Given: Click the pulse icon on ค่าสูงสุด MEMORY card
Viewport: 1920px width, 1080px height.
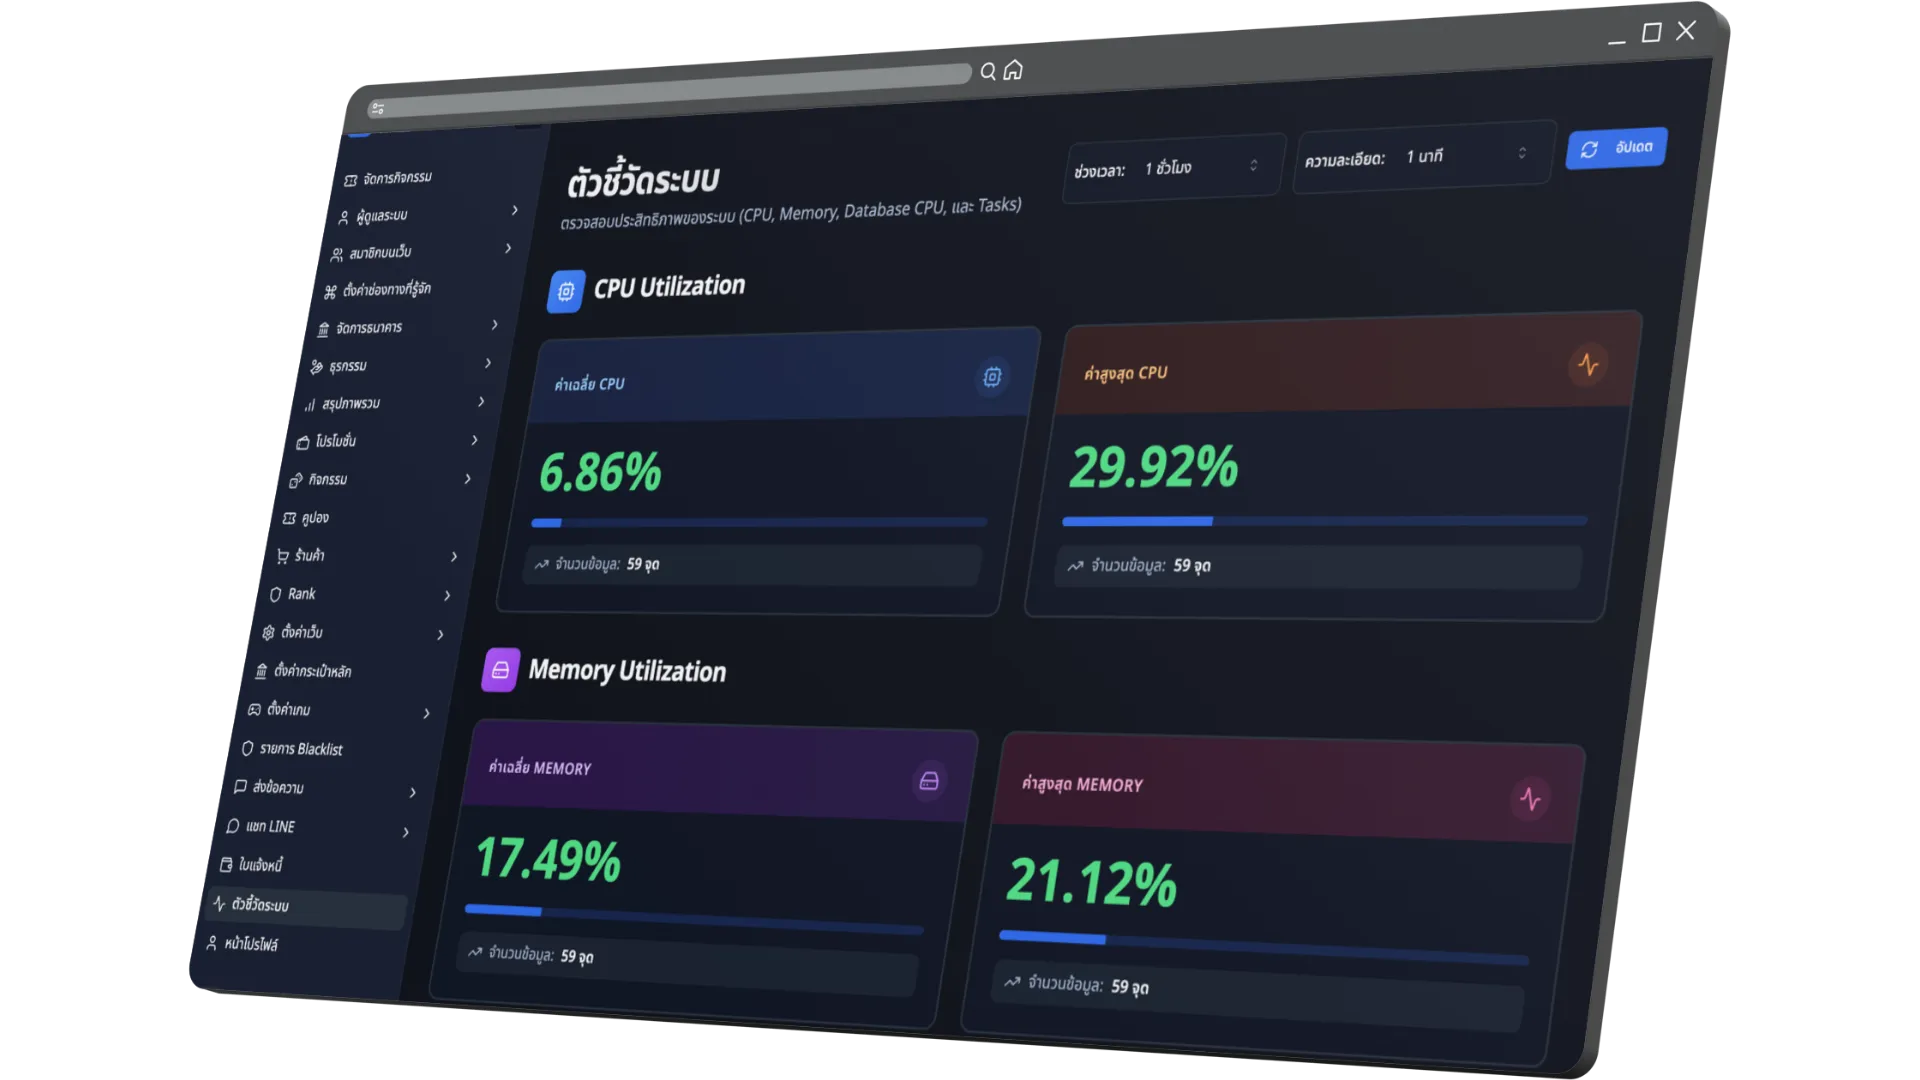Looking at the screenshot, I should [1530, 799].
